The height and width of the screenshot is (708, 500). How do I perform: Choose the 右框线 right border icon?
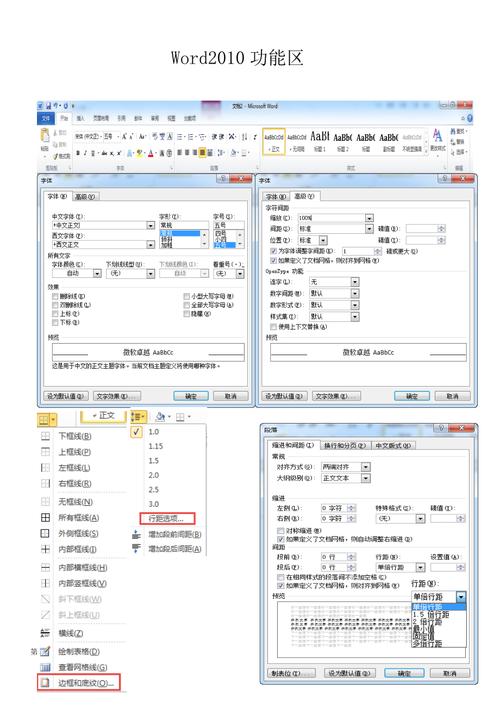click(45, 483)
